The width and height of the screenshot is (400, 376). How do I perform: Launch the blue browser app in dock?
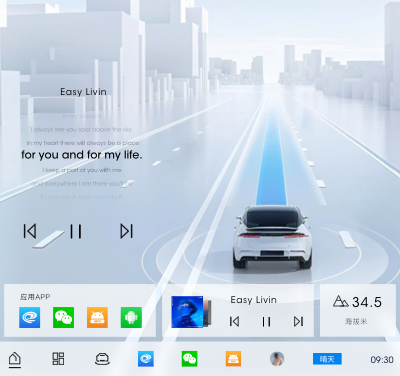click(146, 359)
